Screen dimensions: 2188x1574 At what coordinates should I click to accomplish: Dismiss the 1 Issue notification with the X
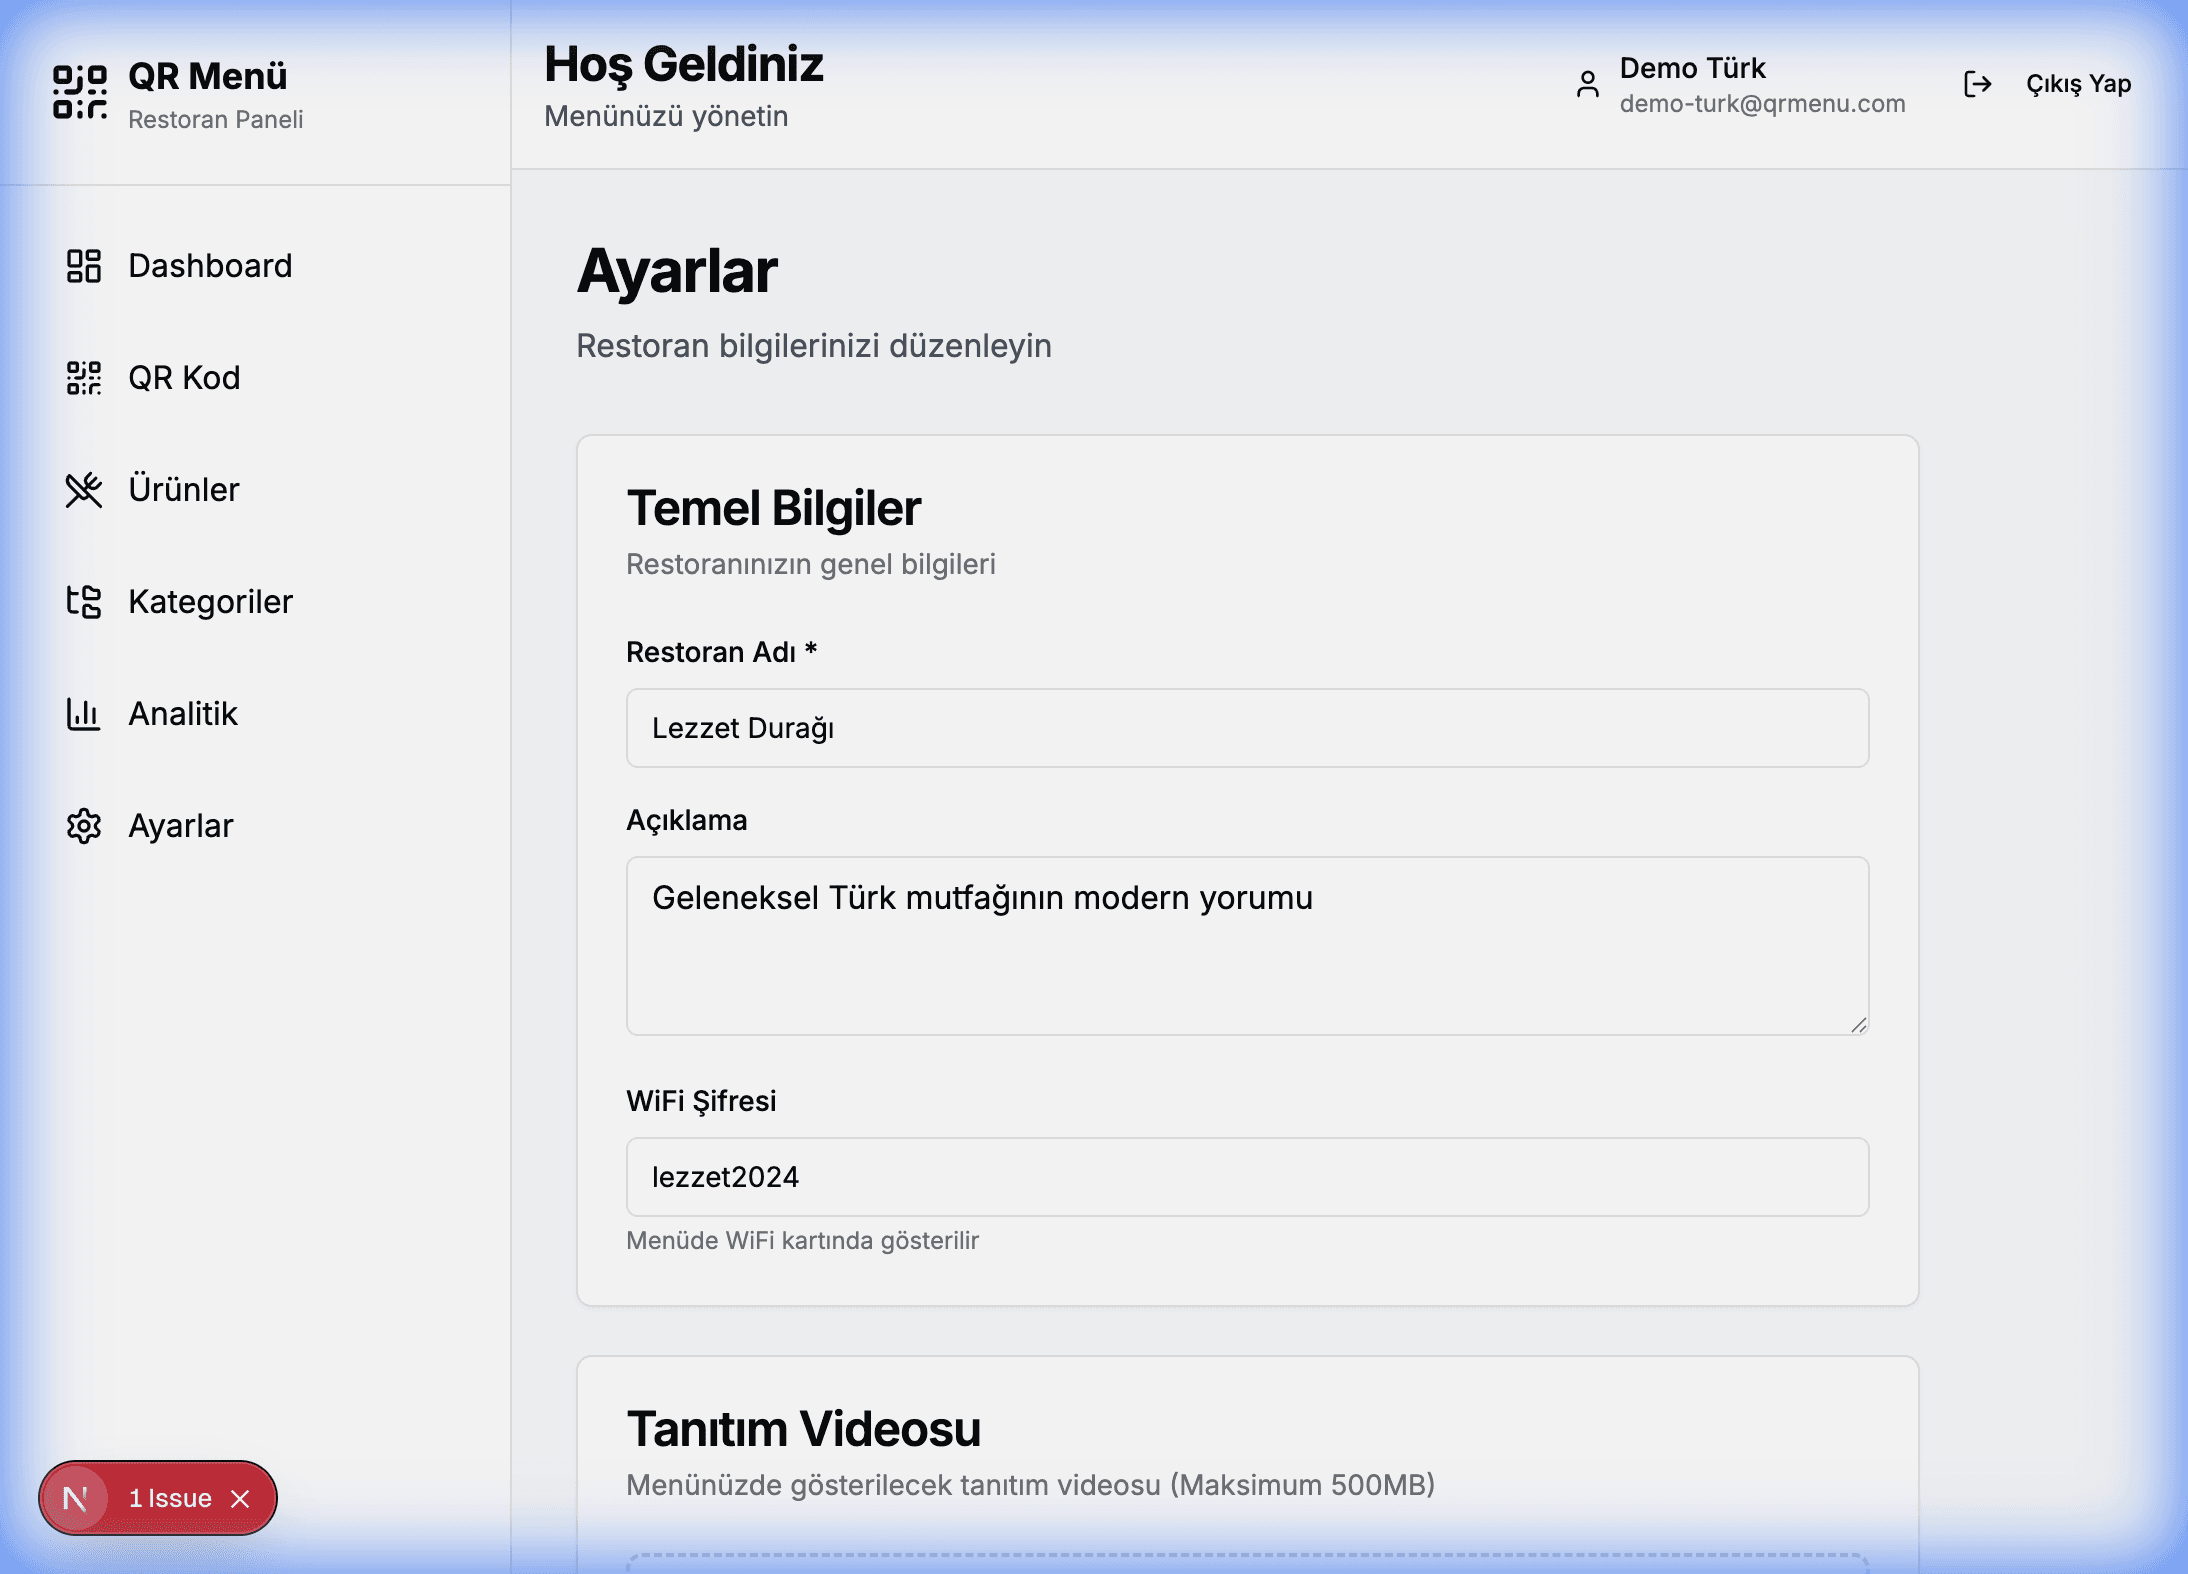pos(241,1497)
